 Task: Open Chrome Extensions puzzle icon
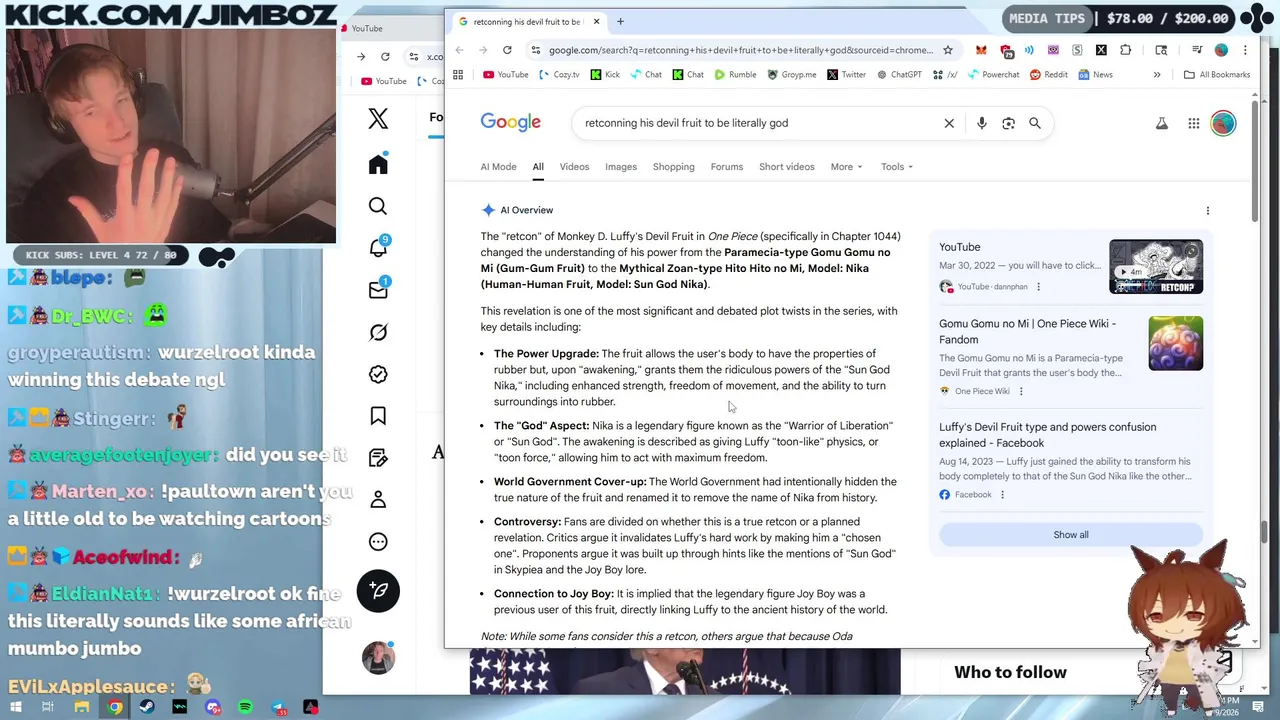point(1125,50)
